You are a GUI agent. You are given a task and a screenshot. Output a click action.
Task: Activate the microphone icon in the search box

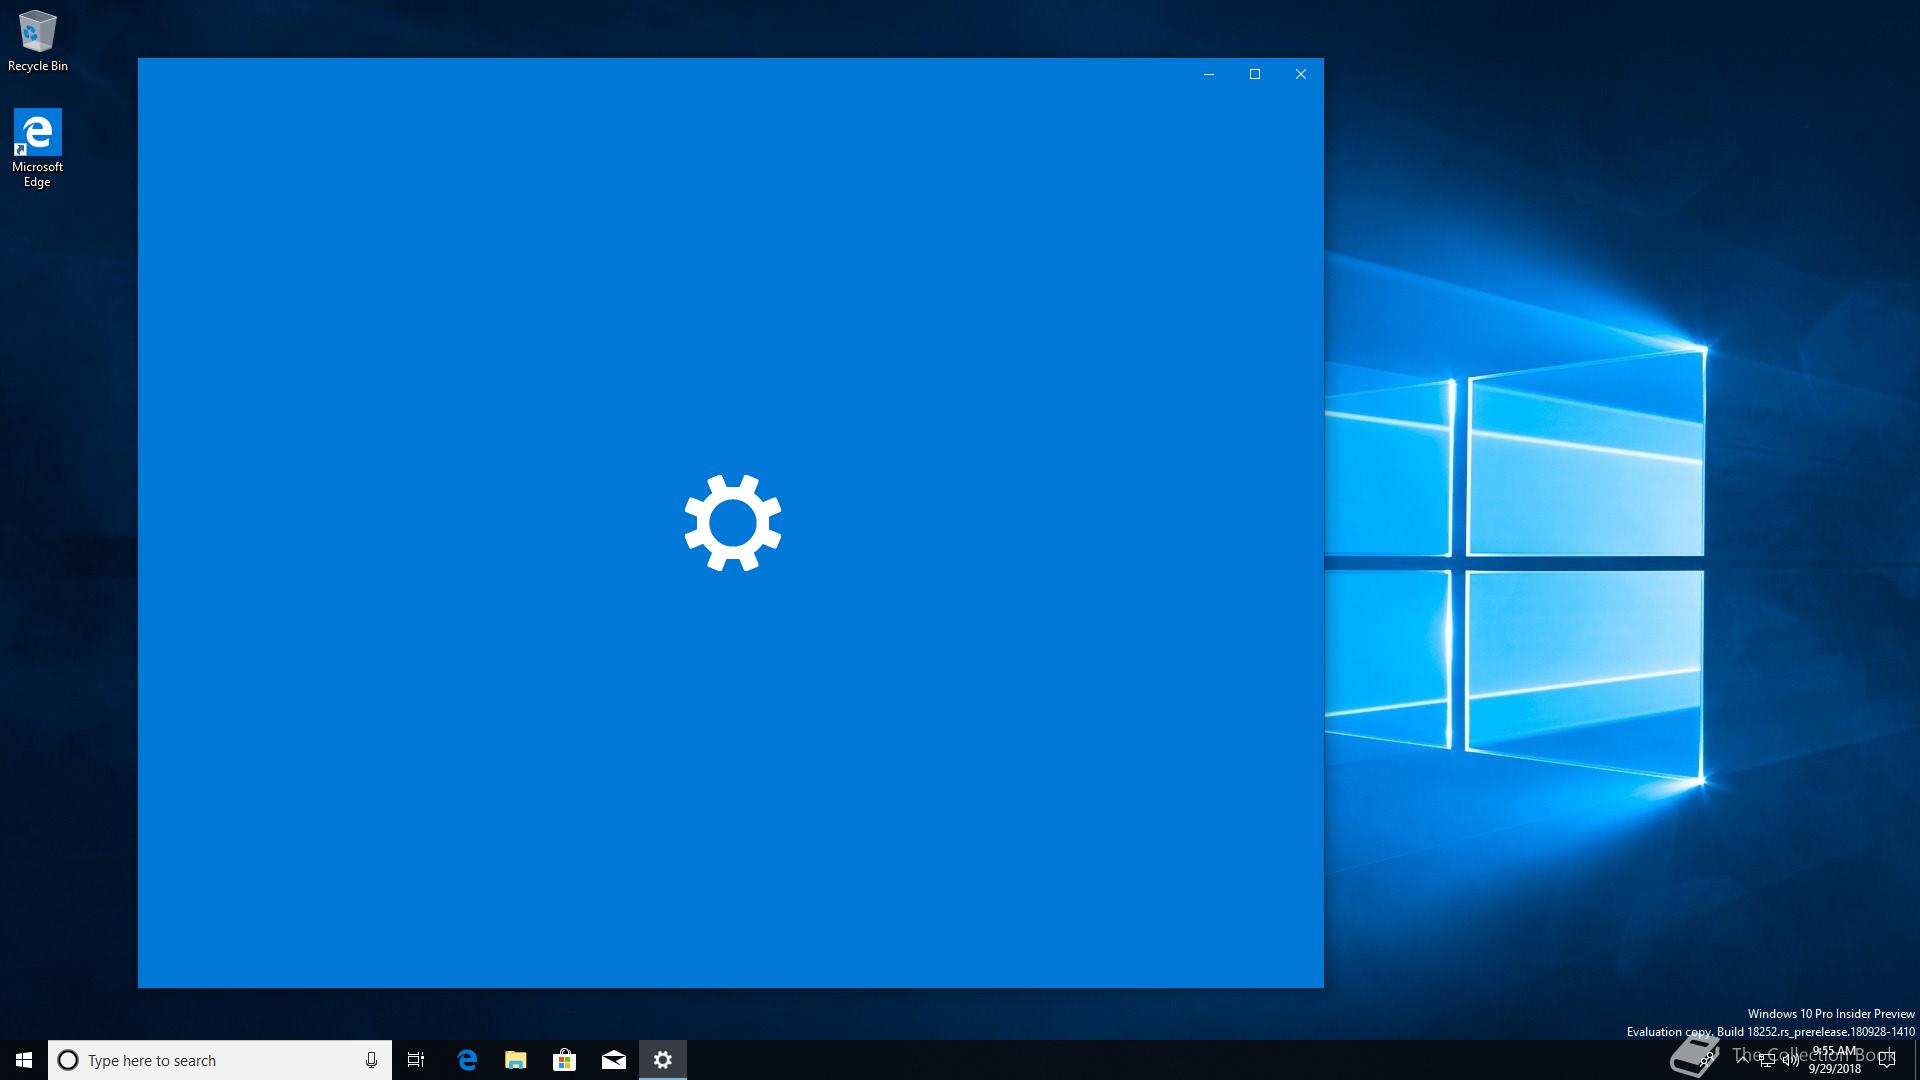click(371, 1060)
